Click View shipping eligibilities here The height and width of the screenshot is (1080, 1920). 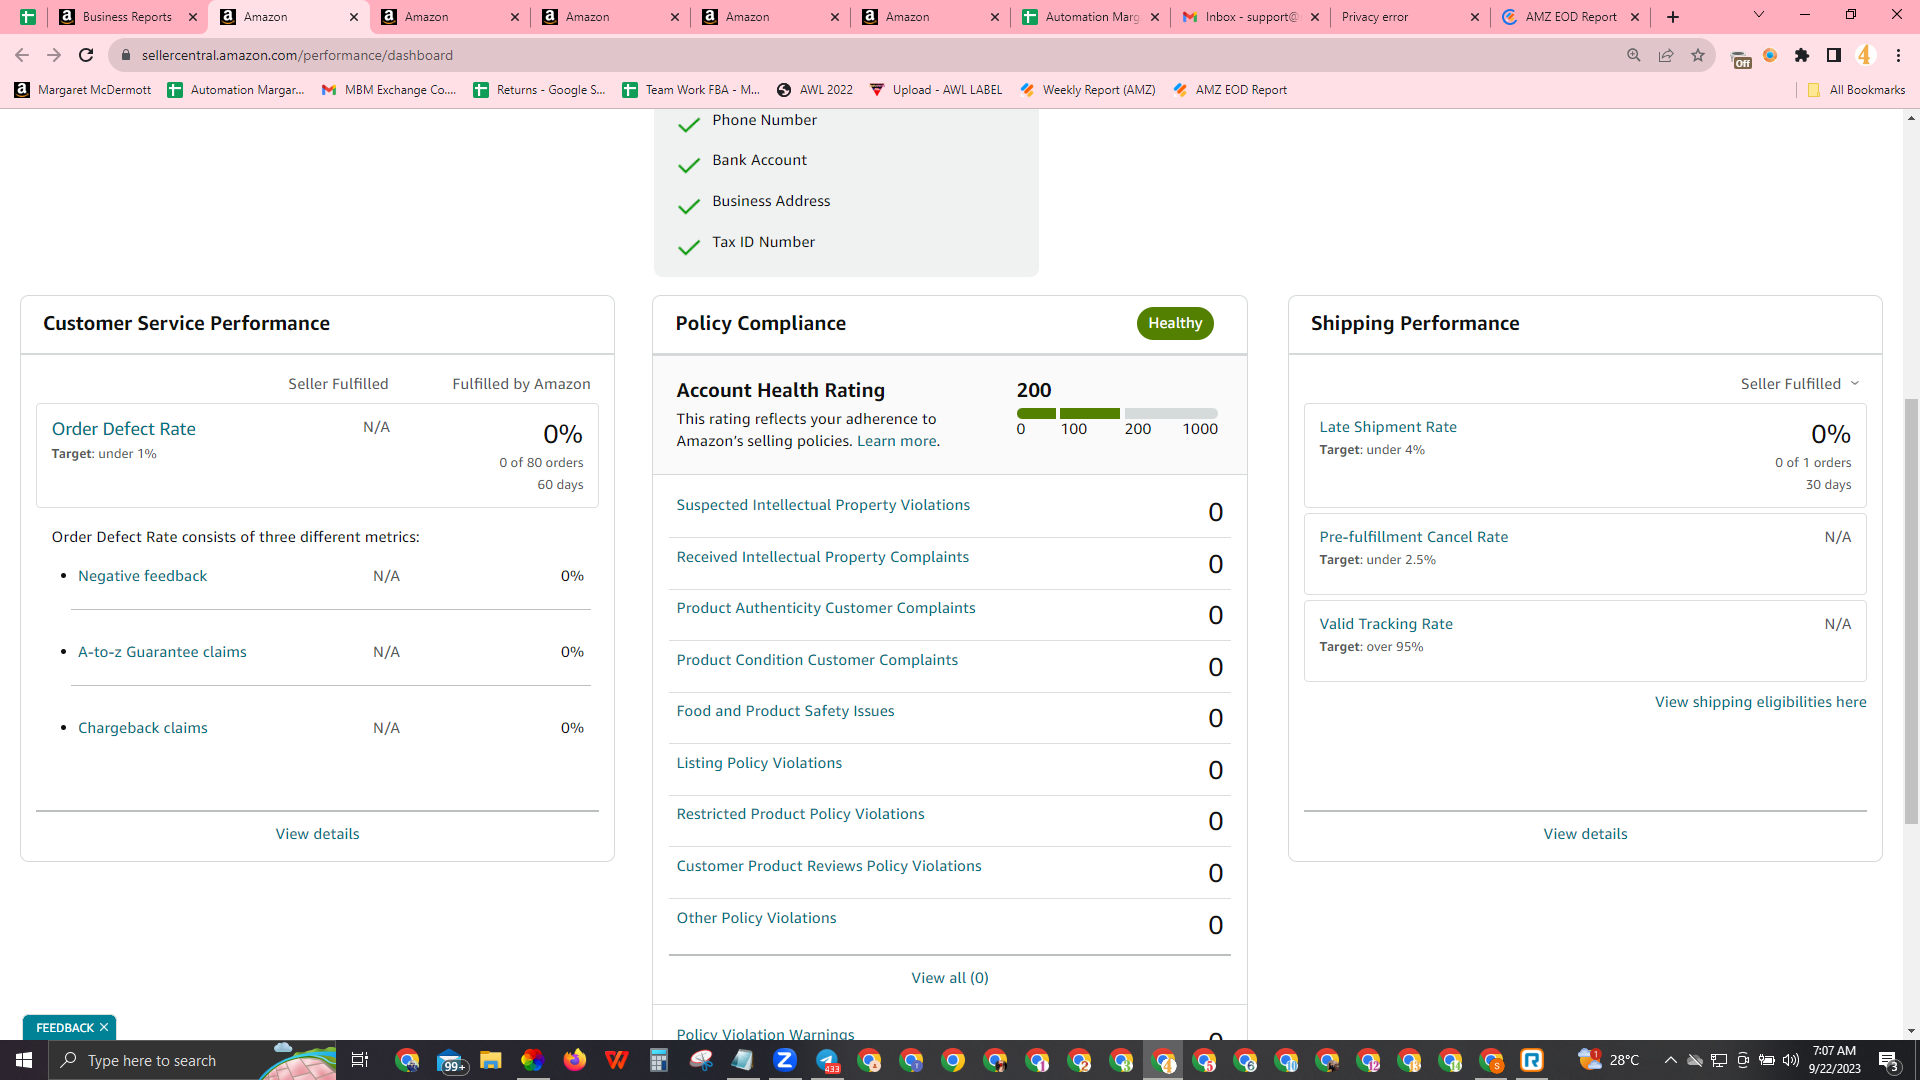pyautogui.click(x=1760, y=702)
